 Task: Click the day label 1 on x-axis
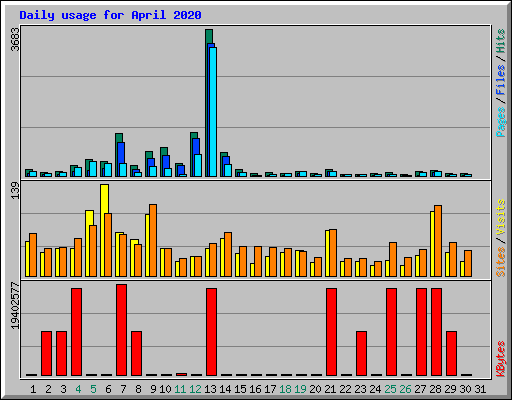tap(33, 389)
